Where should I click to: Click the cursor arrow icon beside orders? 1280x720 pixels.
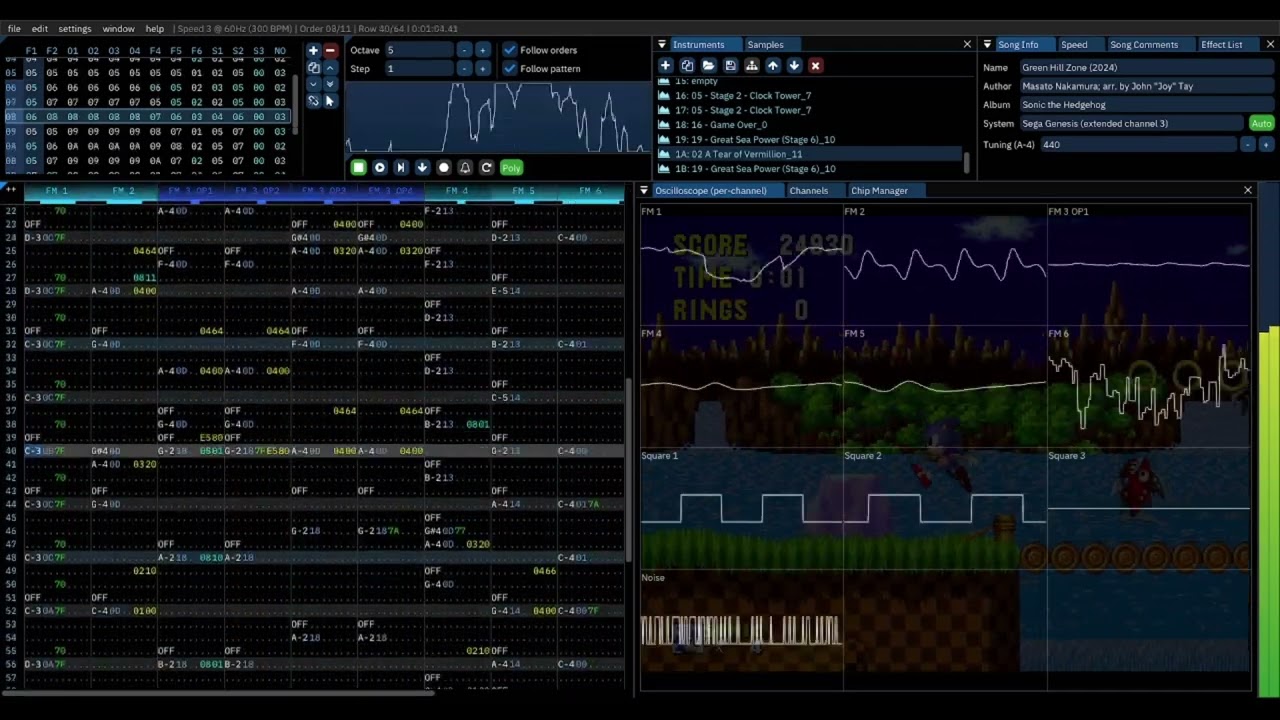(330, 101)
